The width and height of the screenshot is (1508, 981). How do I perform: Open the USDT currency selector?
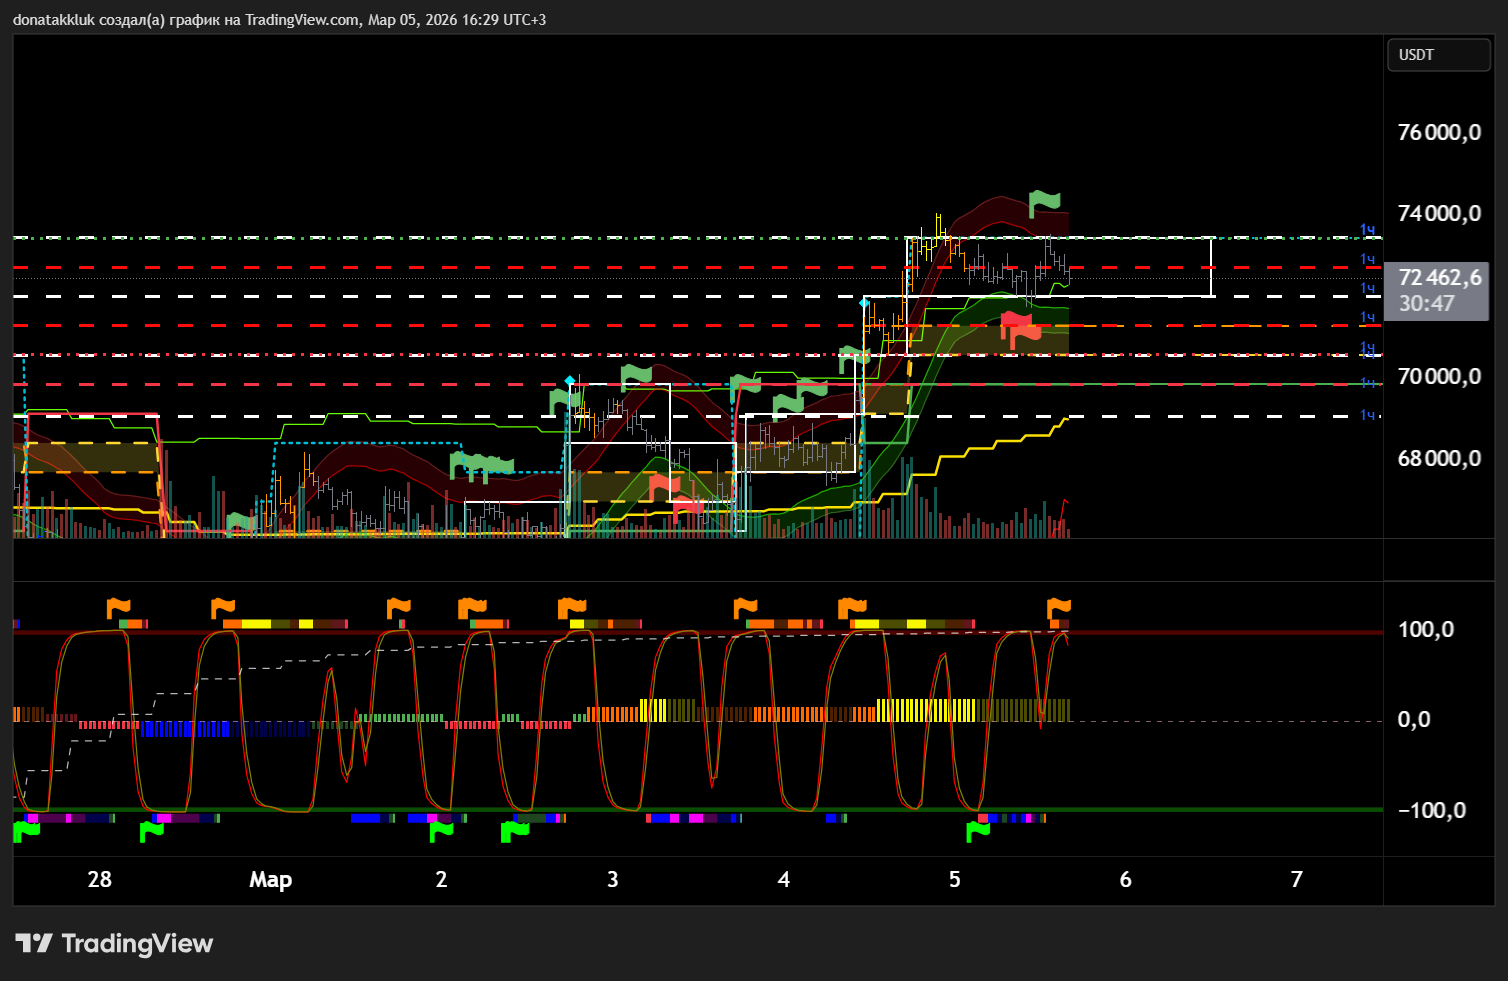(x=1438, y=55)
